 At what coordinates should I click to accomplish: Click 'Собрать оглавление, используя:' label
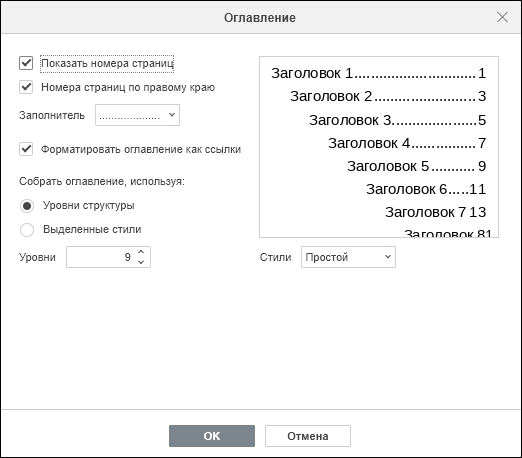click(x=102, y=181)
